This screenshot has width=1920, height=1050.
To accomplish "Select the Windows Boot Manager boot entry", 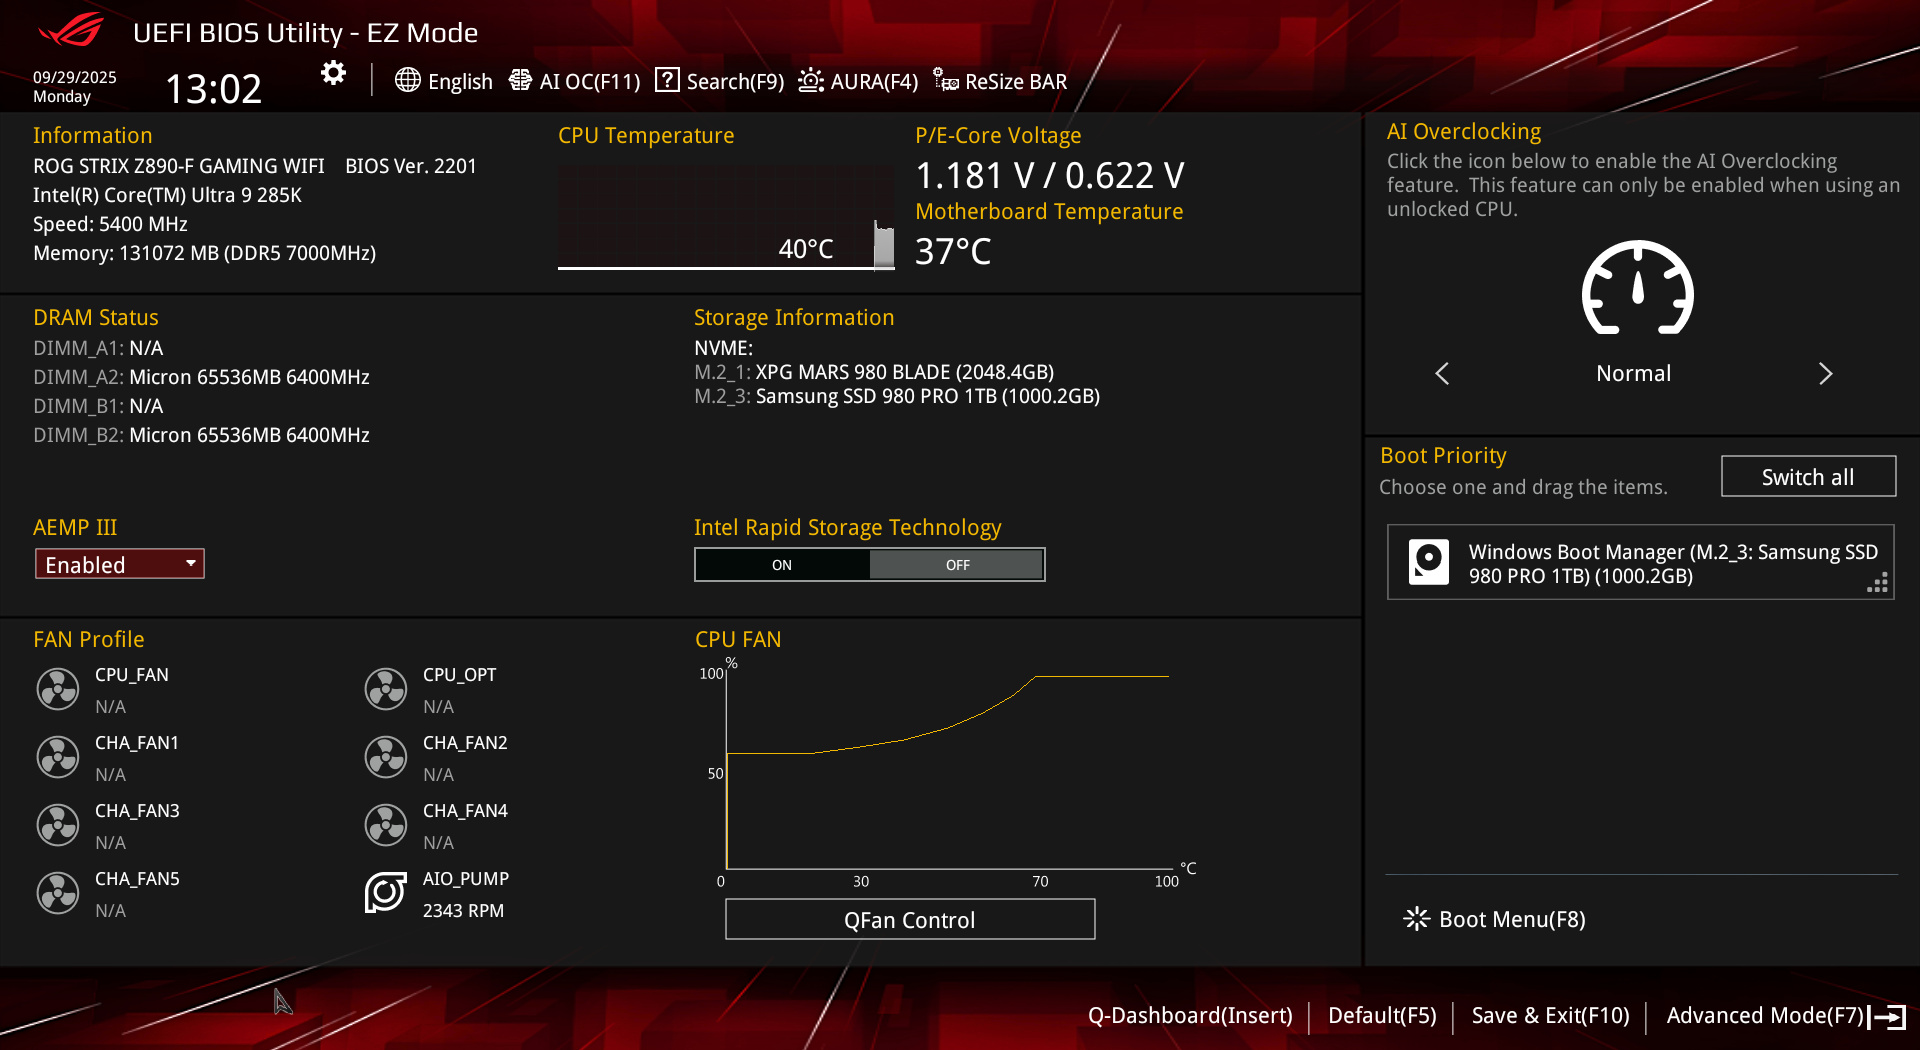I will pyautogui.click(x=1640, y=563).
